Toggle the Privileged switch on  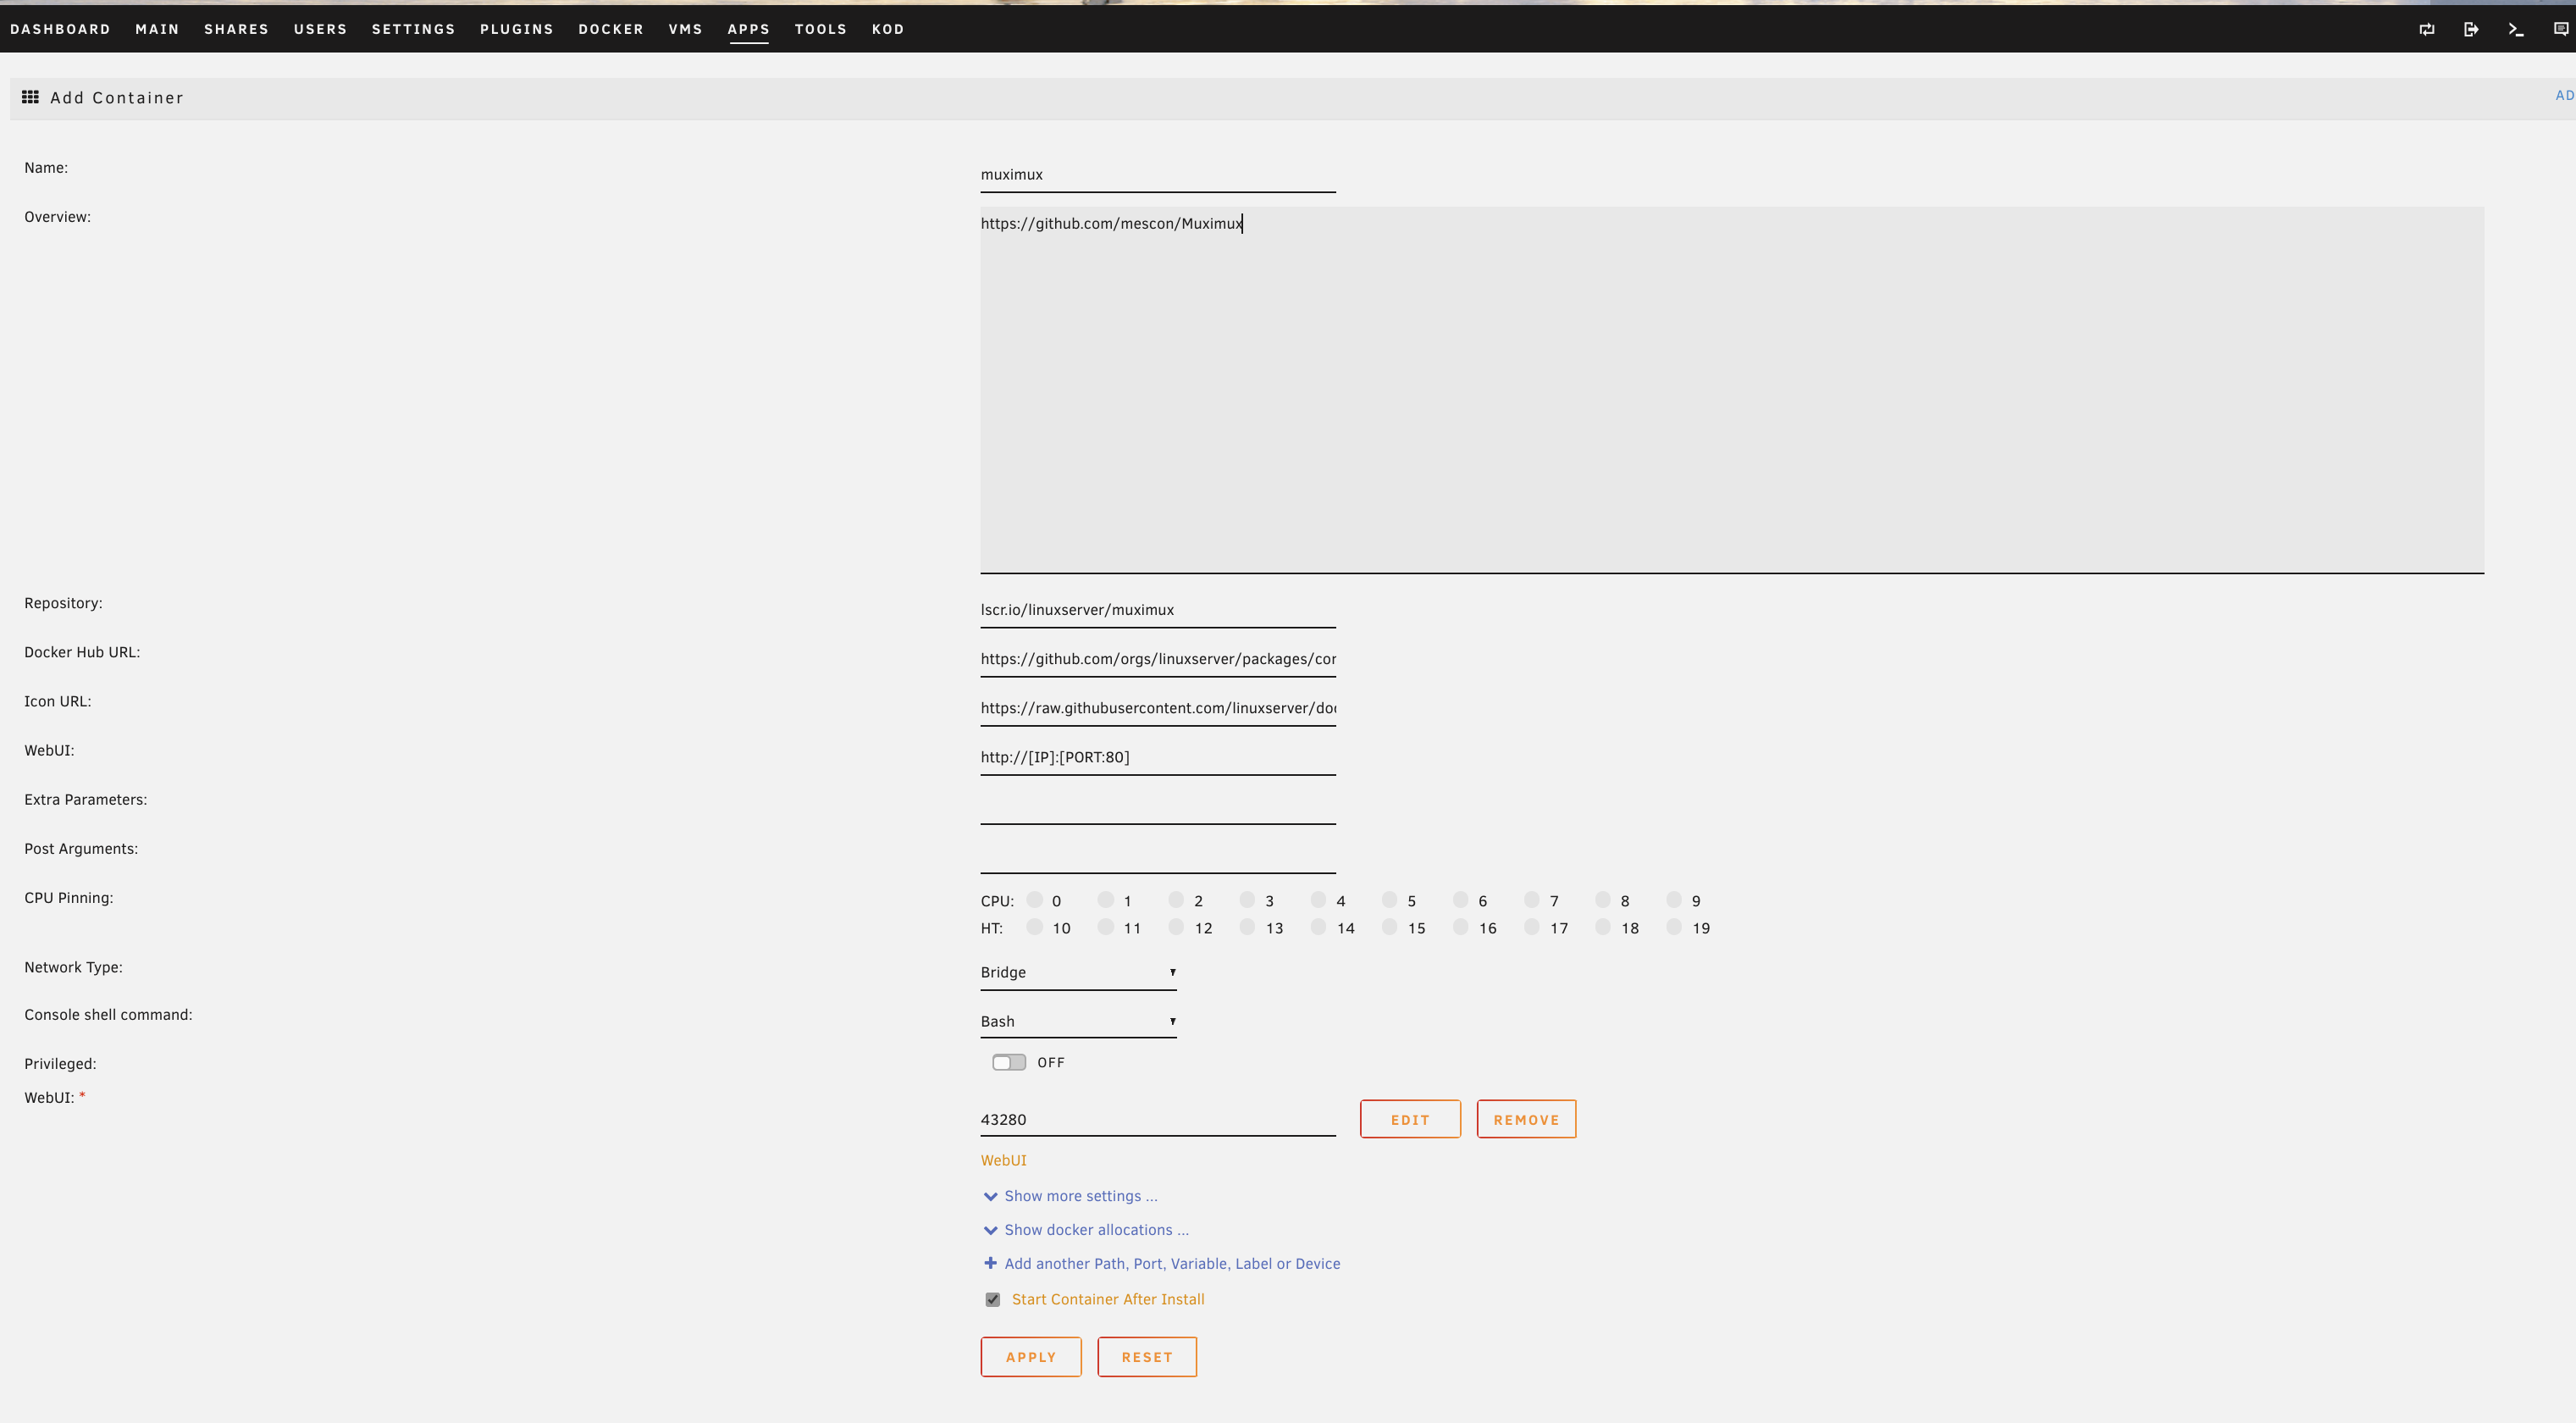click(x=1008, y=1062)
